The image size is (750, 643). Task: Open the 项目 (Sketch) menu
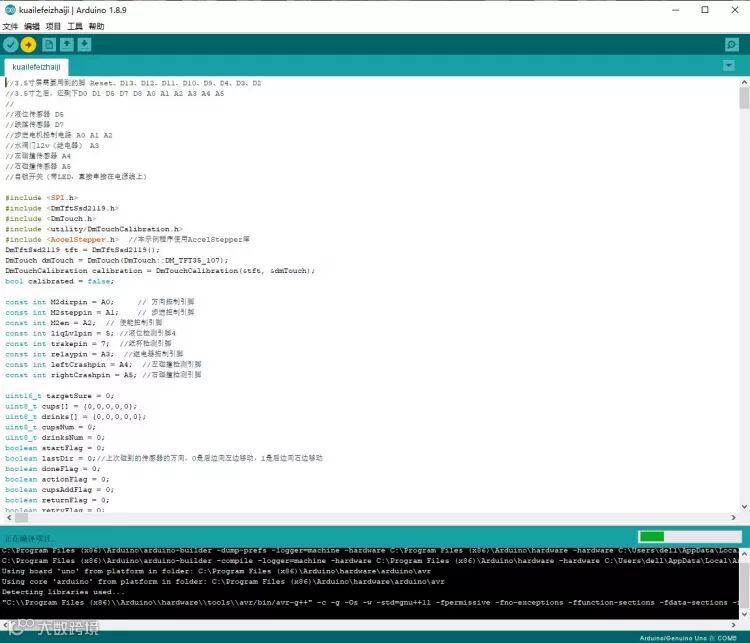53,26
